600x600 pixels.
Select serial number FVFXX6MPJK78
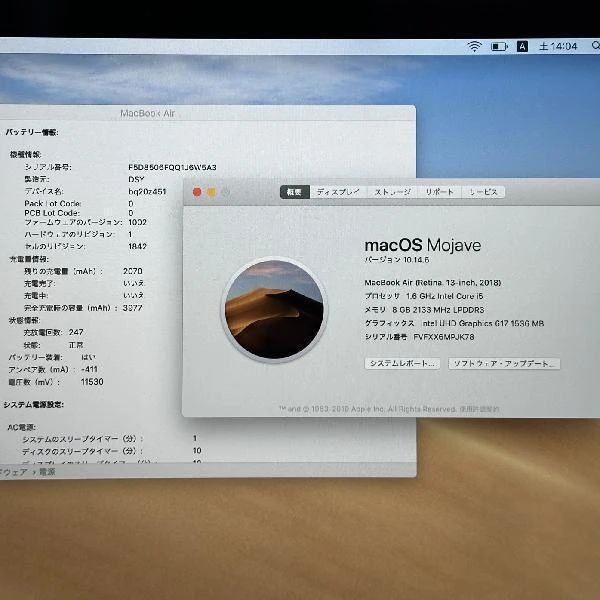pyautogui.click(x=444, y=337)
